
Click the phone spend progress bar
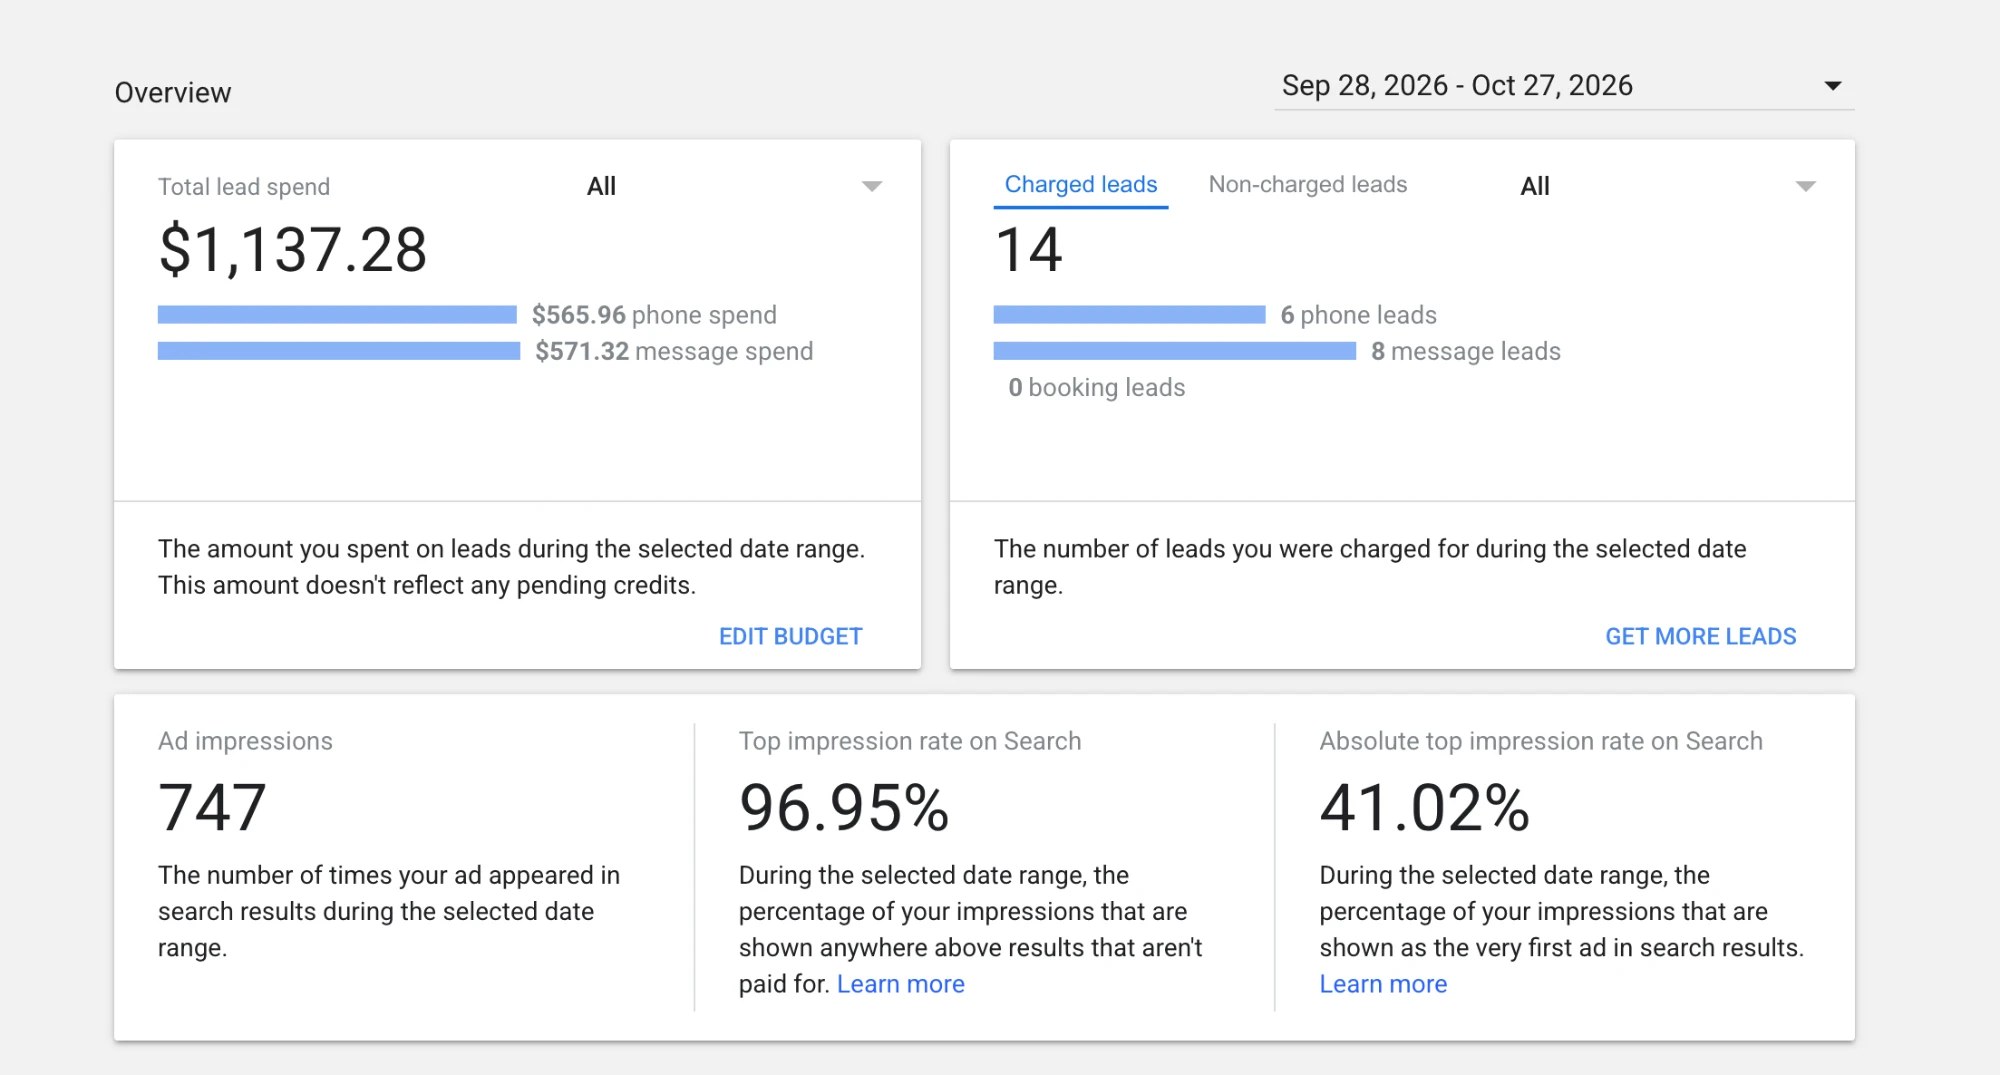coord(337,315)
